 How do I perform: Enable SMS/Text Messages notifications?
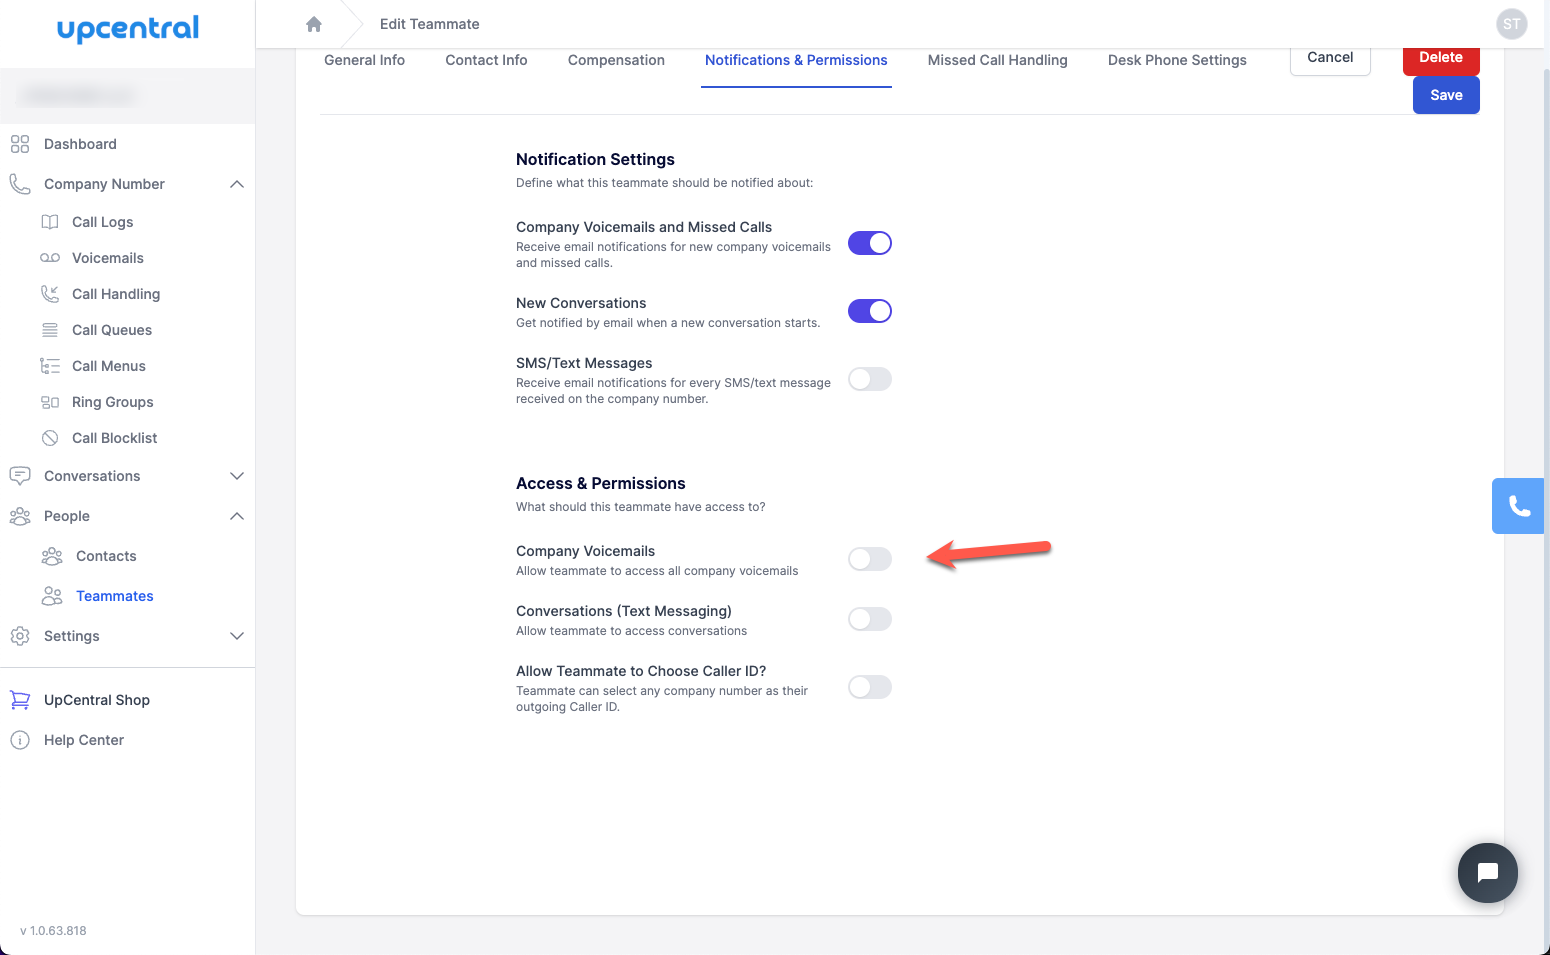[869, 378]
